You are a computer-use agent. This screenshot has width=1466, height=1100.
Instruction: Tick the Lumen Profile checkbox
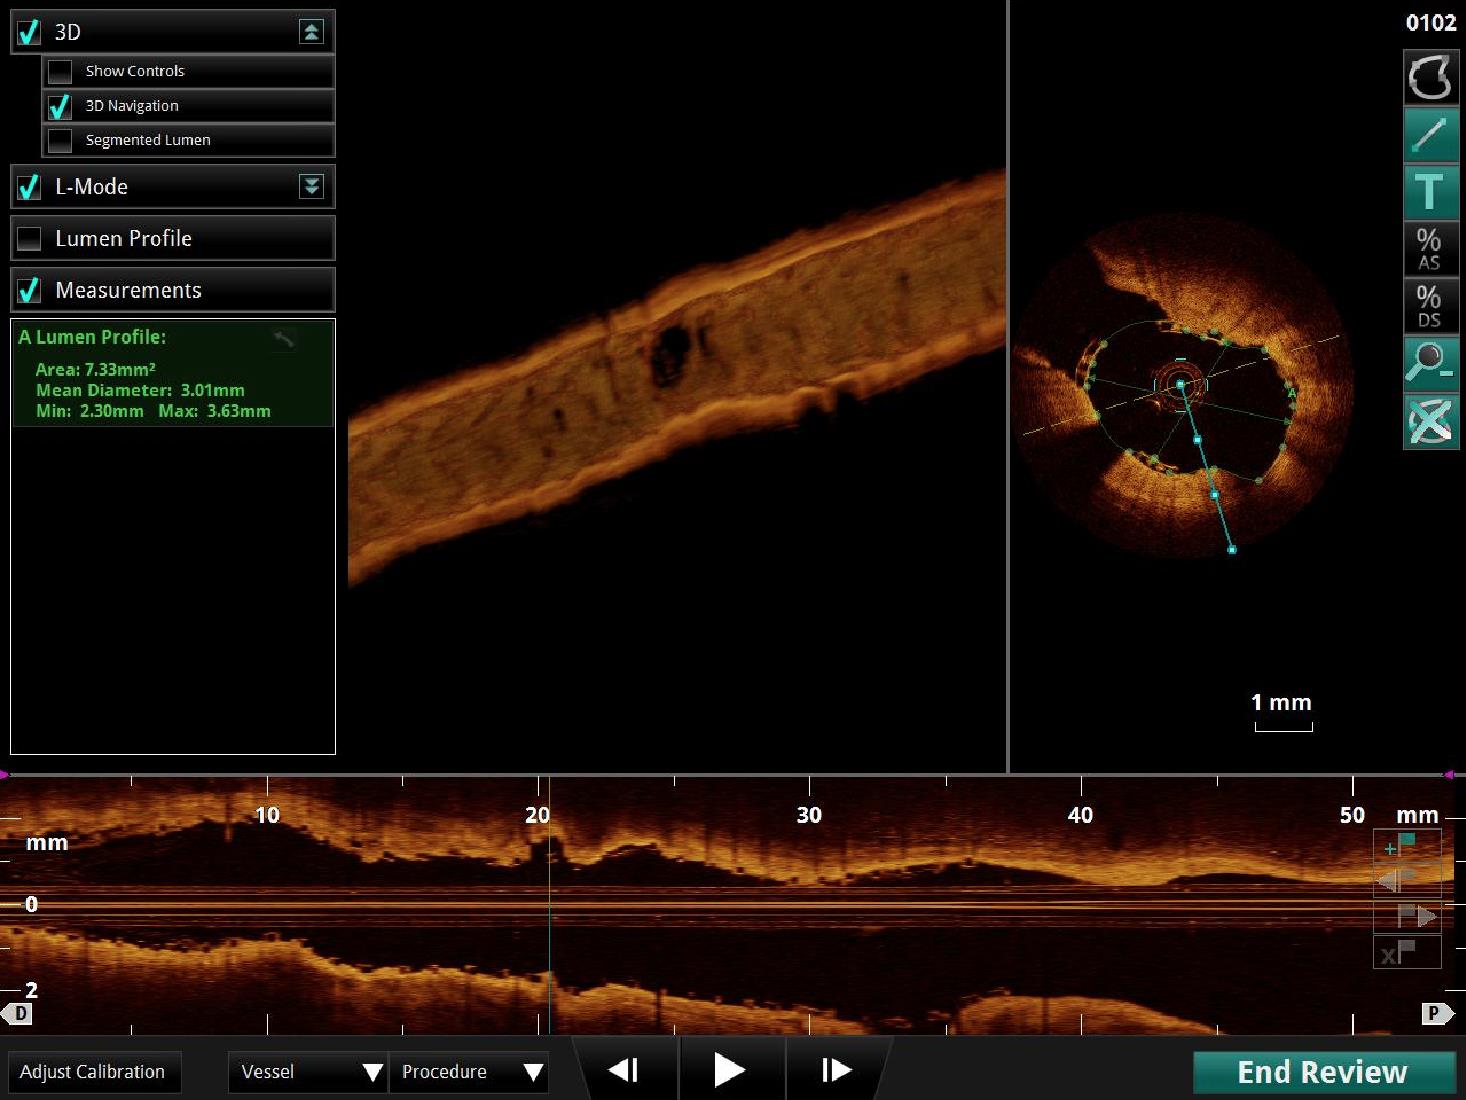(x=30, y=239)
